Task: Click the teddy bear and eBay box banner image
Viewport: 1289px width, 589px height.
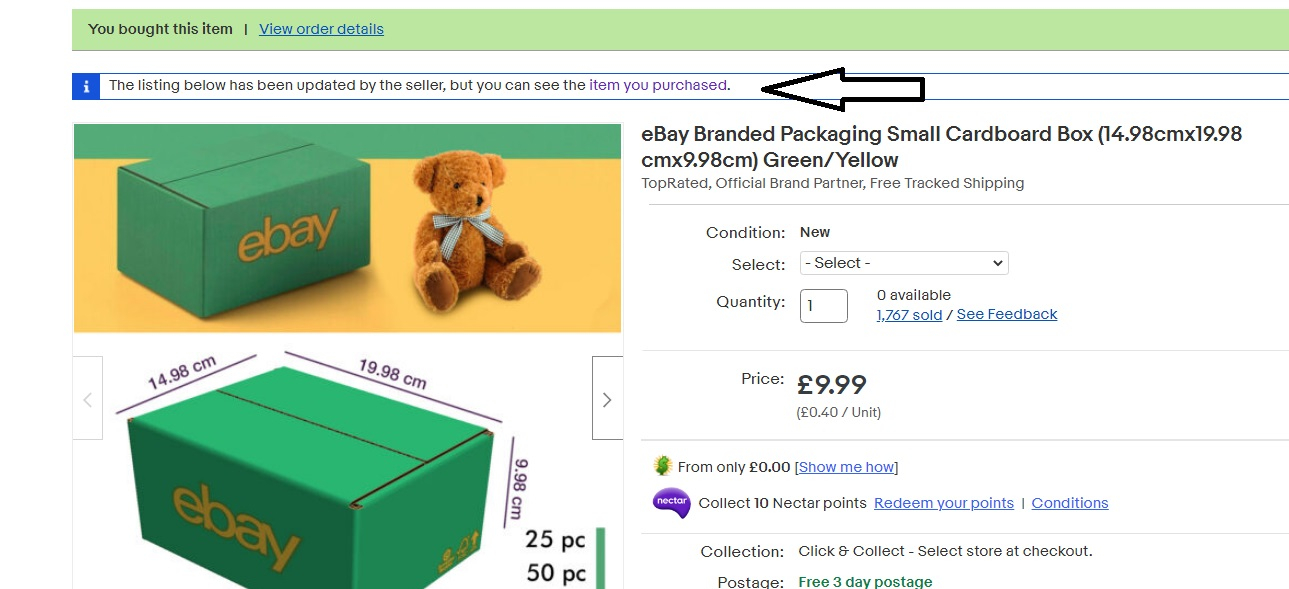Action: click(347, 228)
